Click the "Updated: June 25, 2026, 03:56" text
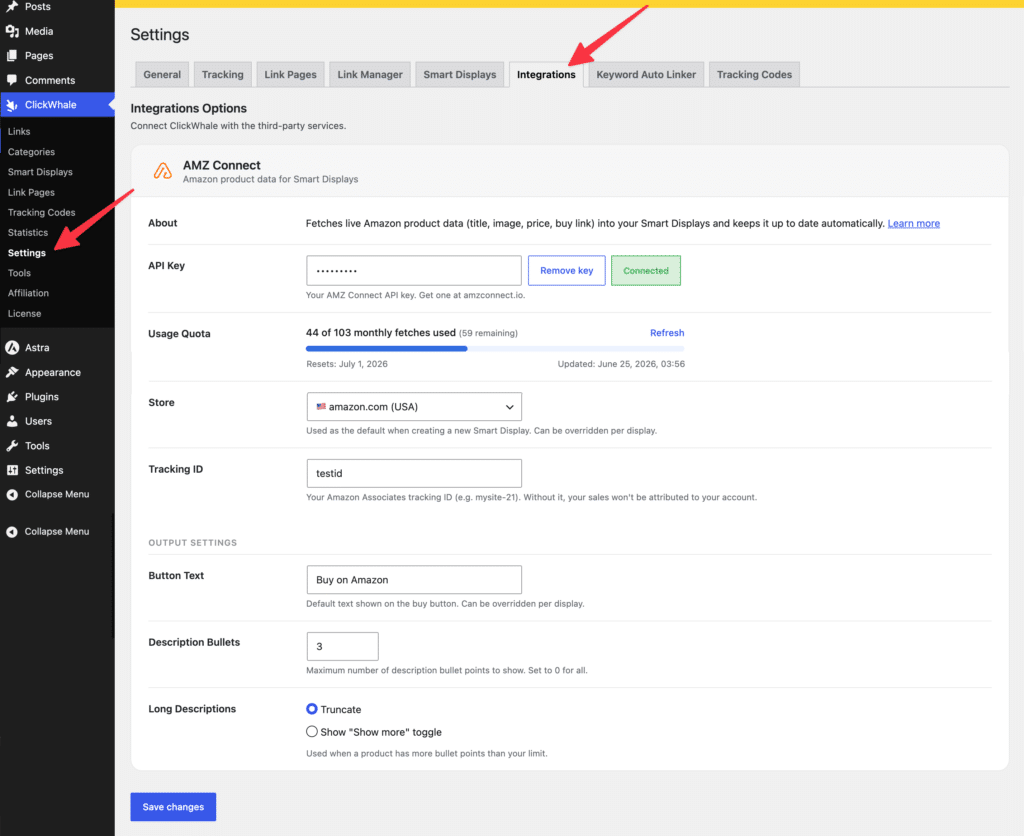The height and width of the screenshot is (836, 1024). 621,364
